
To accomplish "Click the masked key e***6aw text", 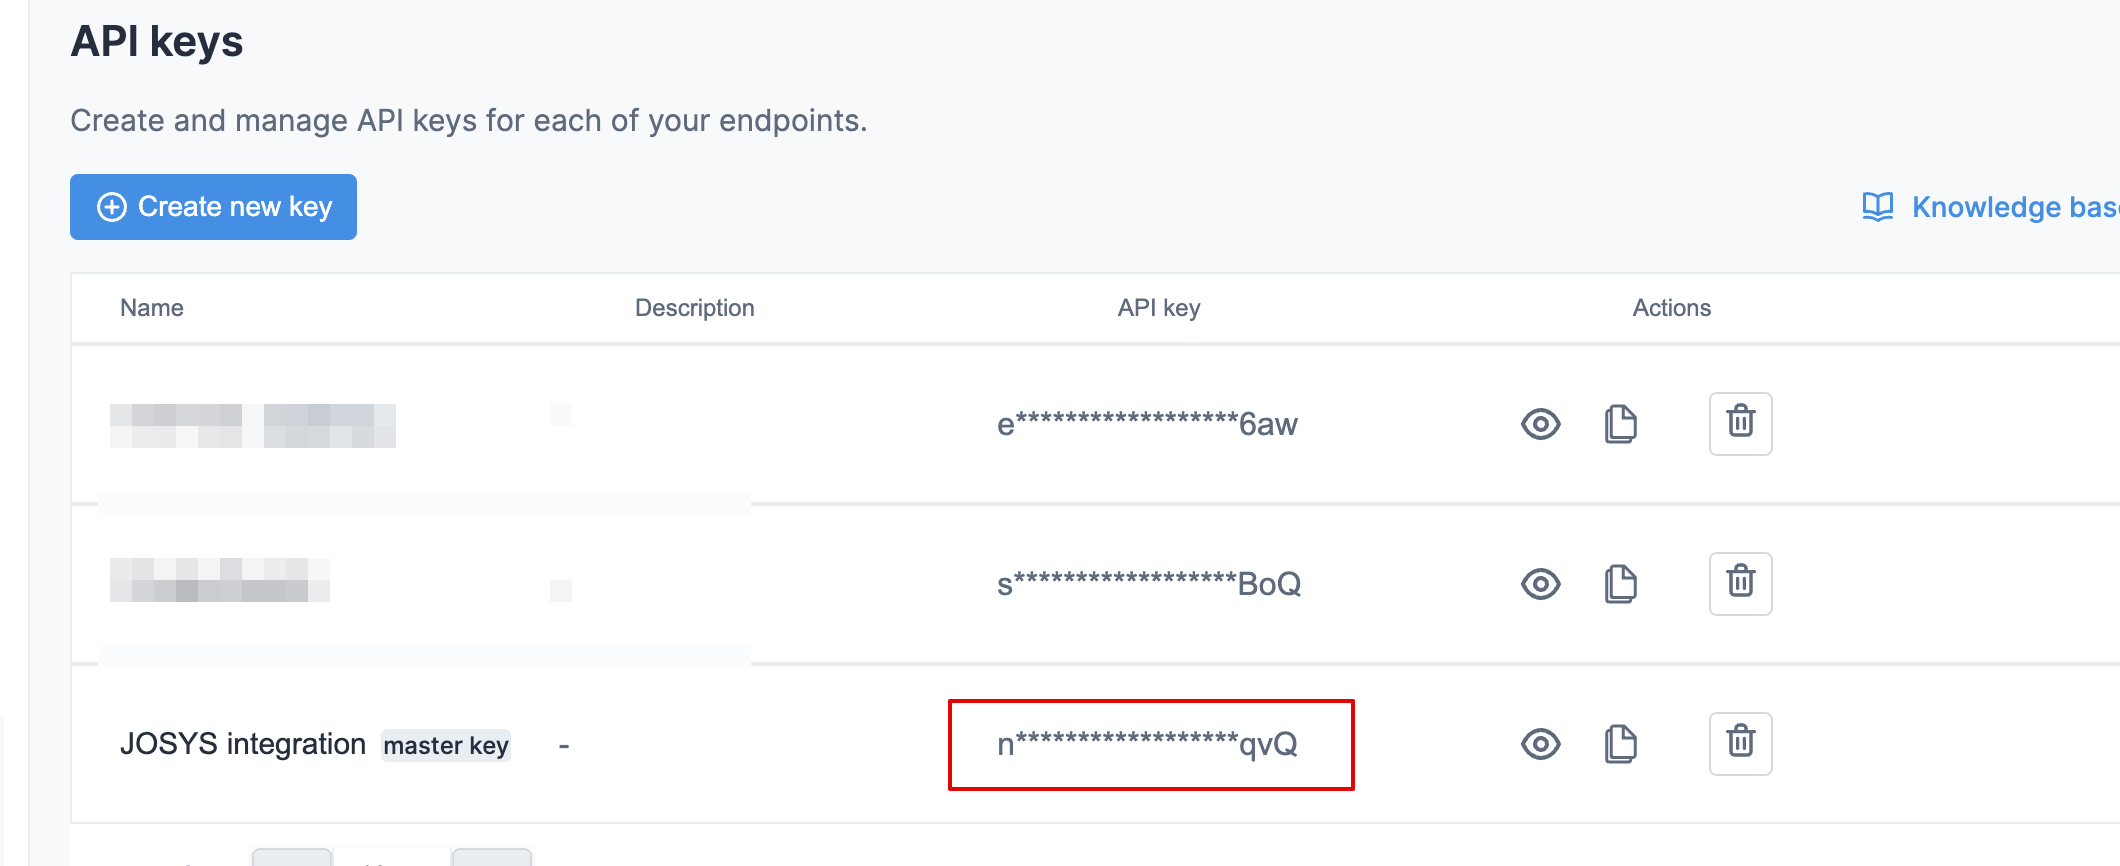I will click(1147, 424).
